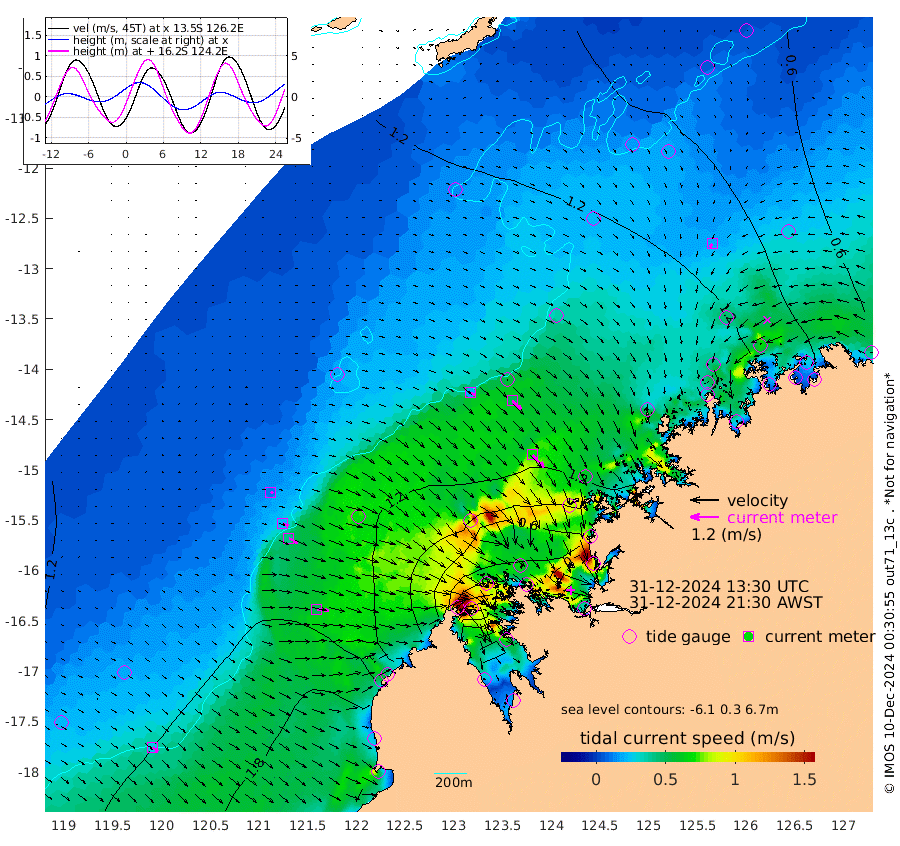Screen dimensions: 900x846
Task: Select the magenta x marker near 13.5S 126.2E
Action: point(766,320)
